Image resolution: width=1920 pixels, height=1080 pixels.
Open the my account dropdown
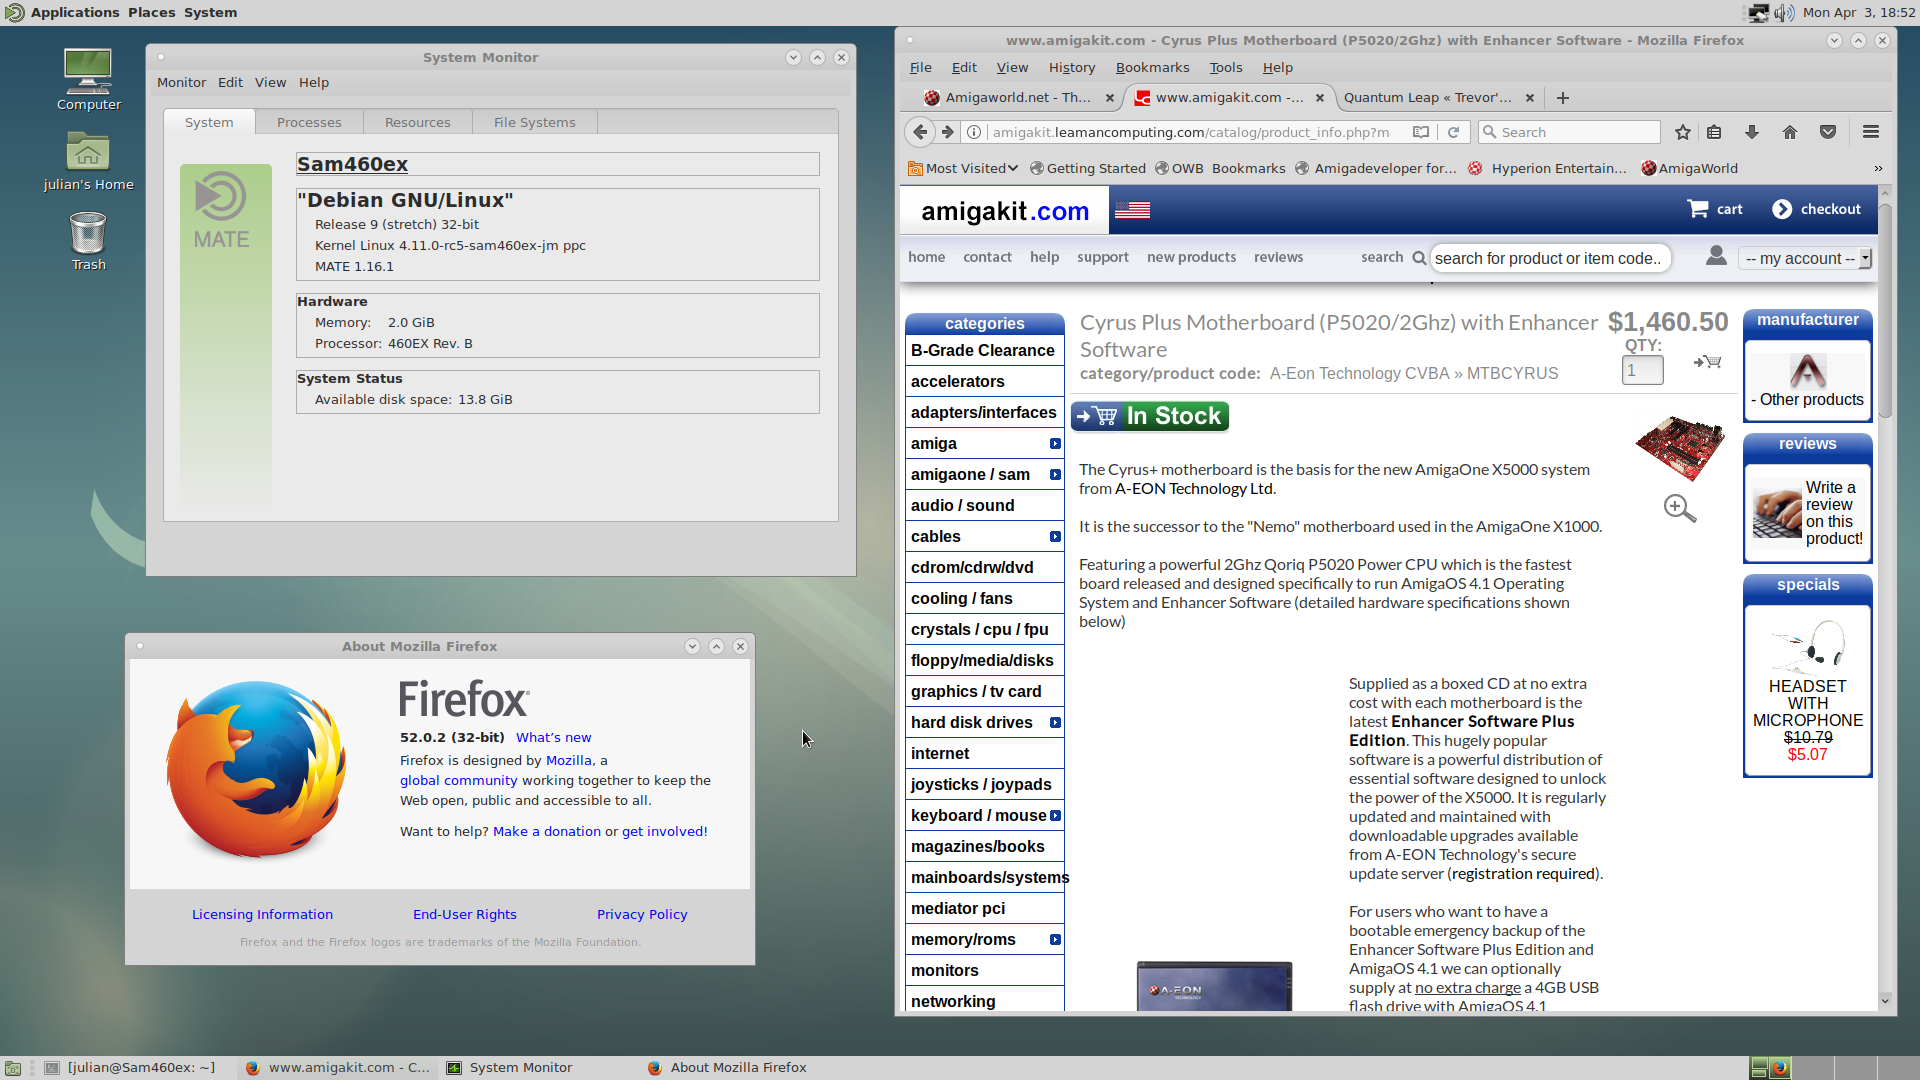[x=1805, y=258]
